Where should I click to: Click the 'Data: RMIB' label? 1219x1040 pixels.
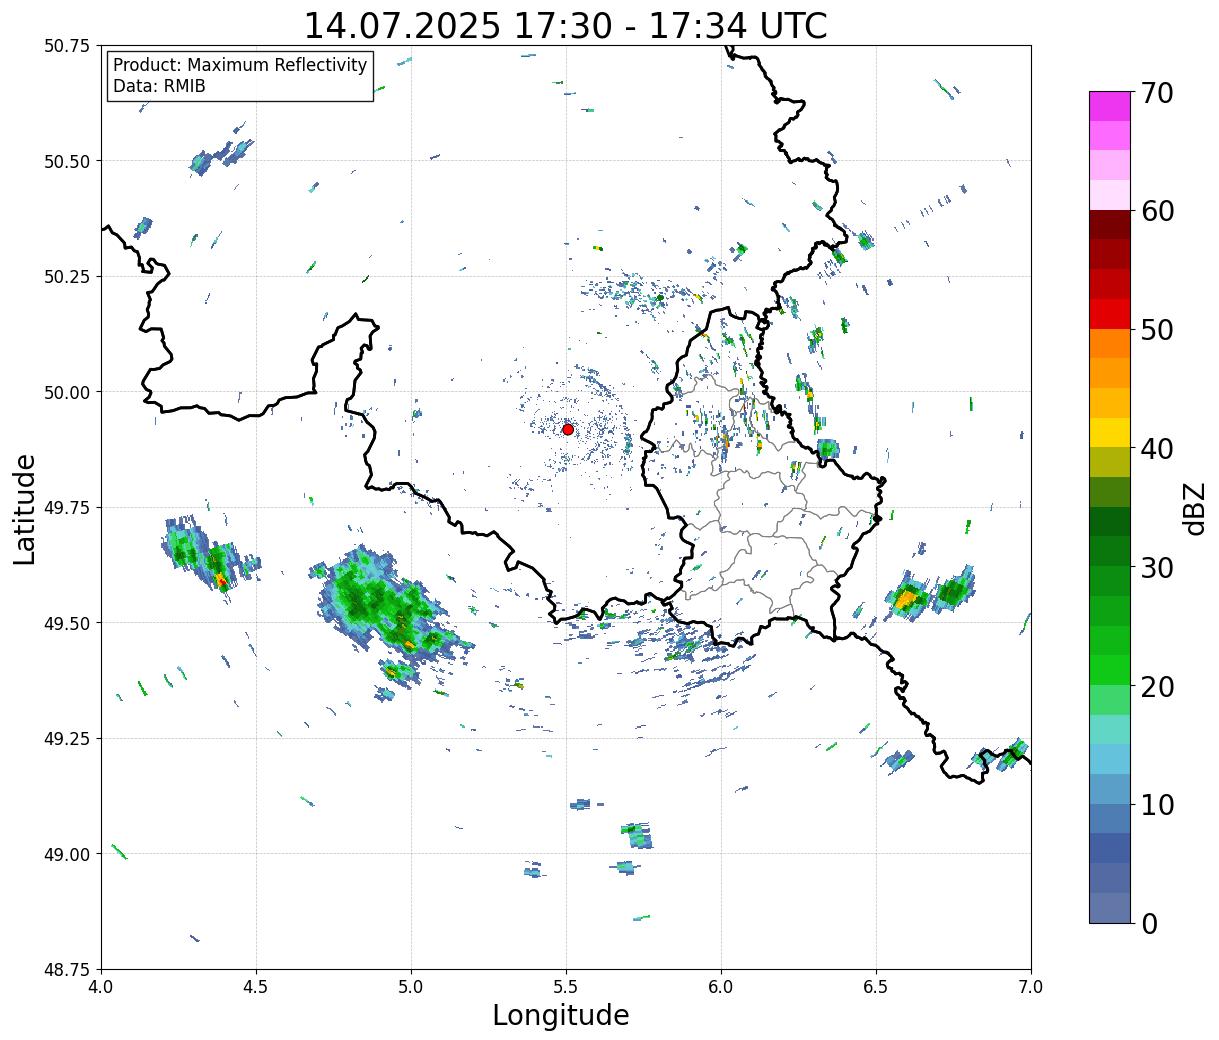159,86
